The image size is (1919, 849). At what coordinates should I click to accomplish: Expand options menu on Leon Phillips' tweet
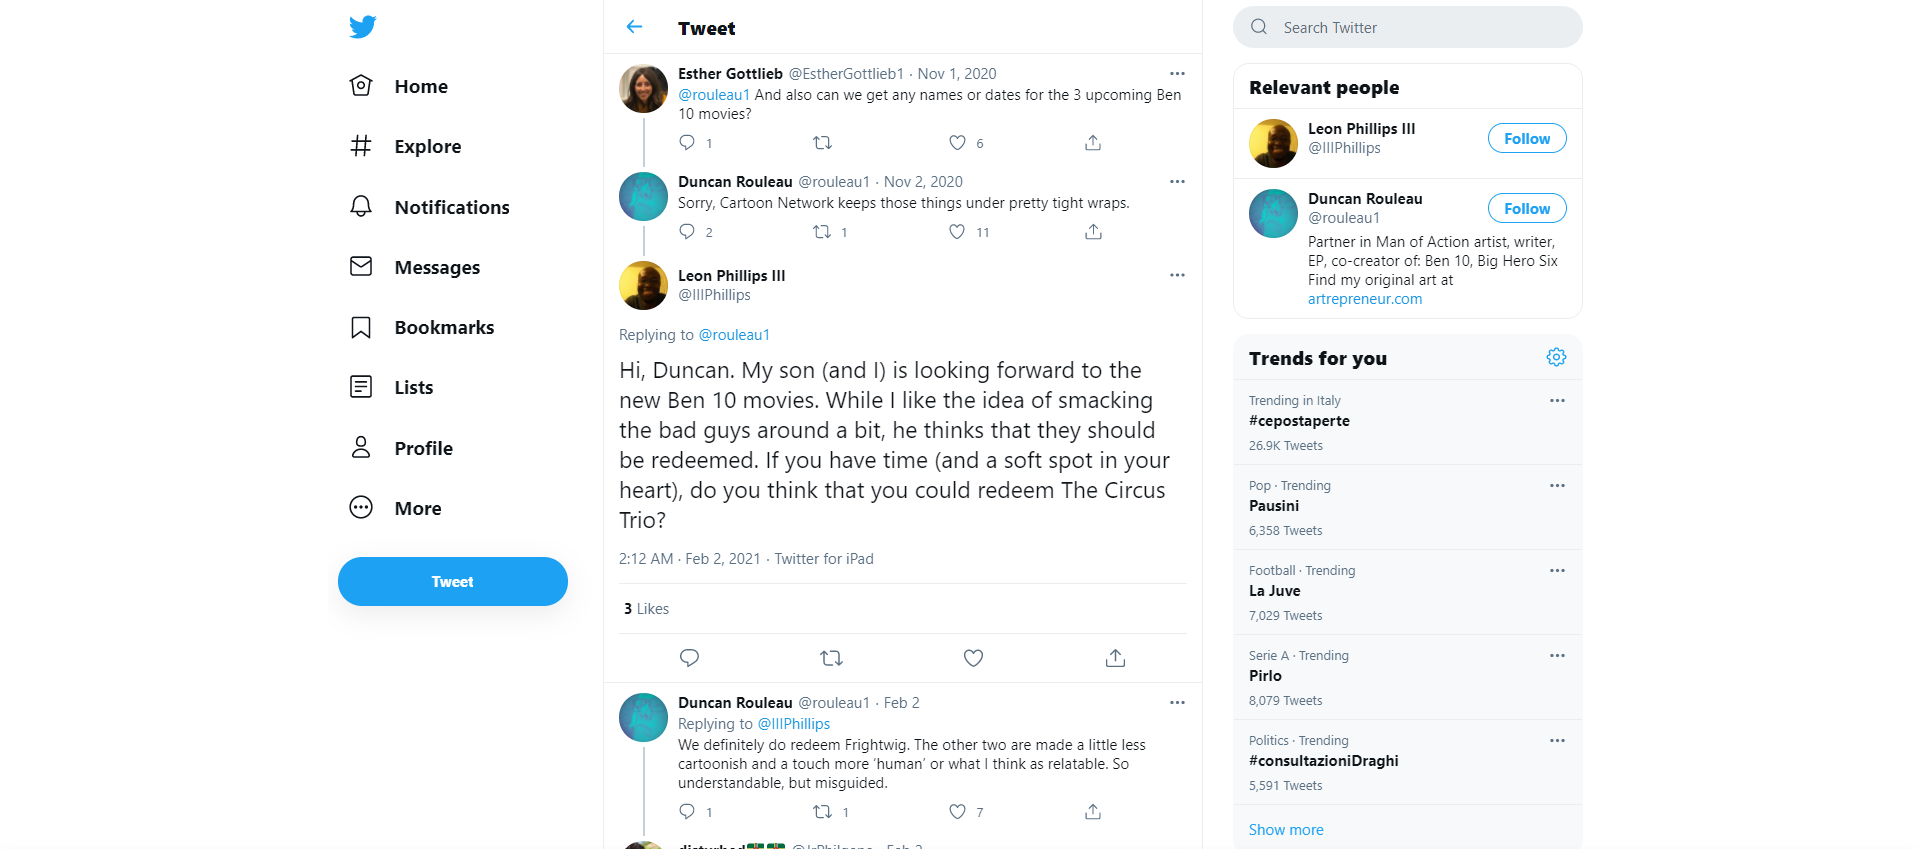tap(1177, 275)
